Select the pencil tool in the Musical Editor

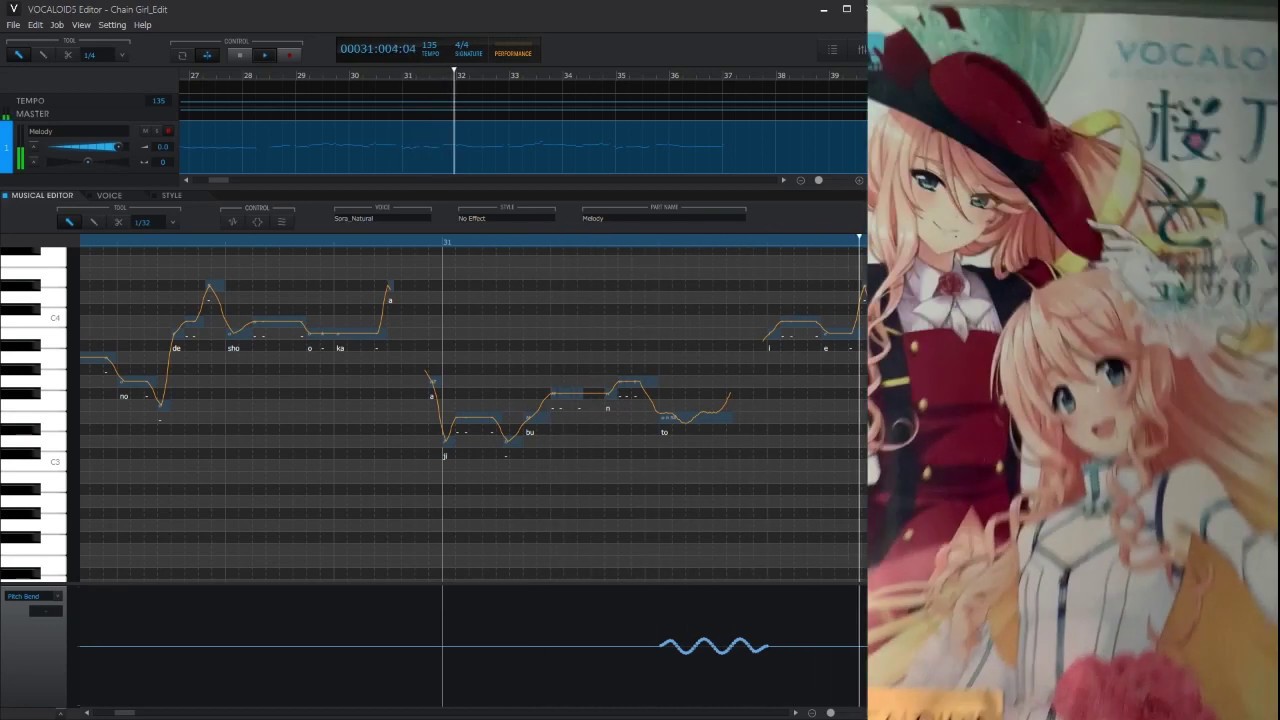[x=69, y=222]
